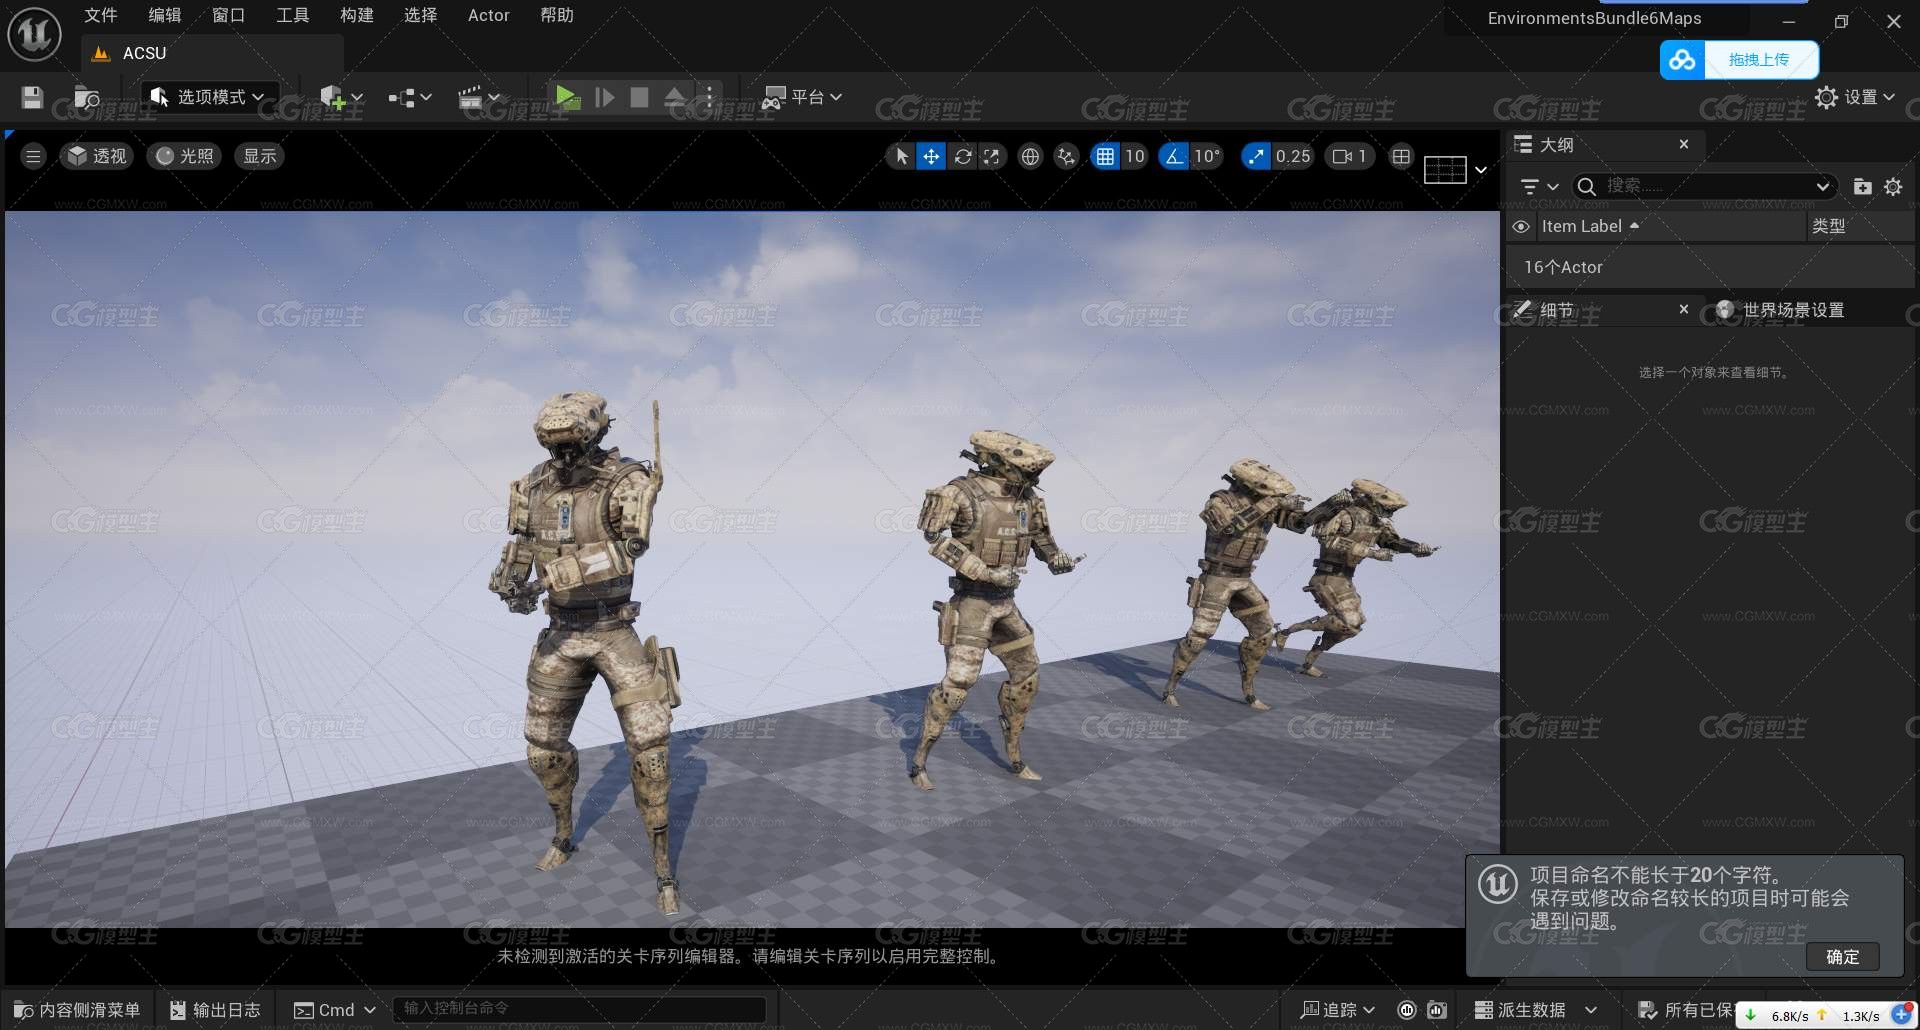Change scale snap value 0.25

coord(1293,156)
